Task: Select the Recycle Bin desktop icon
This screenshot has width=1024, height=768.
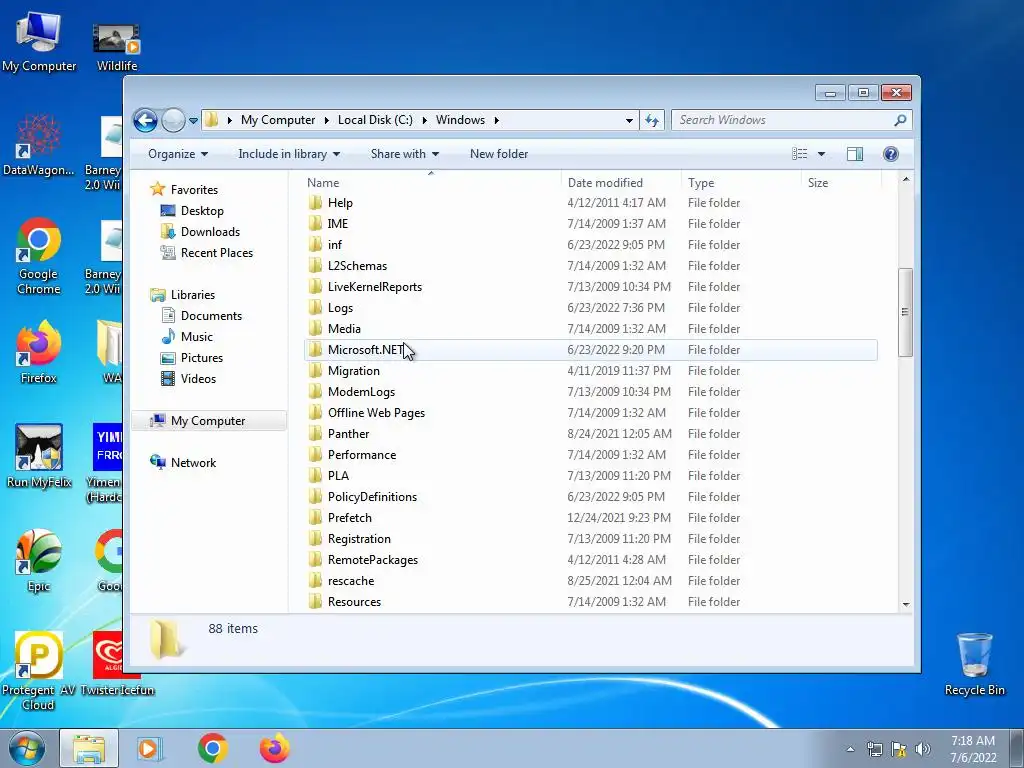Action: [974, 664]
